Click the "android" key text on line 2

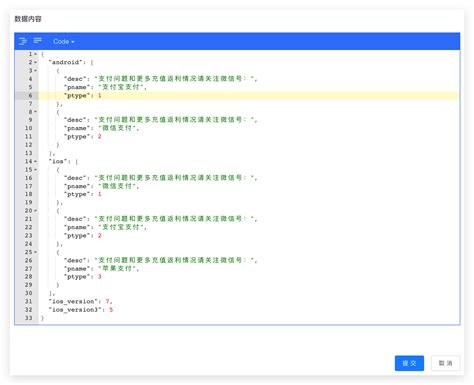pos(65,62)
